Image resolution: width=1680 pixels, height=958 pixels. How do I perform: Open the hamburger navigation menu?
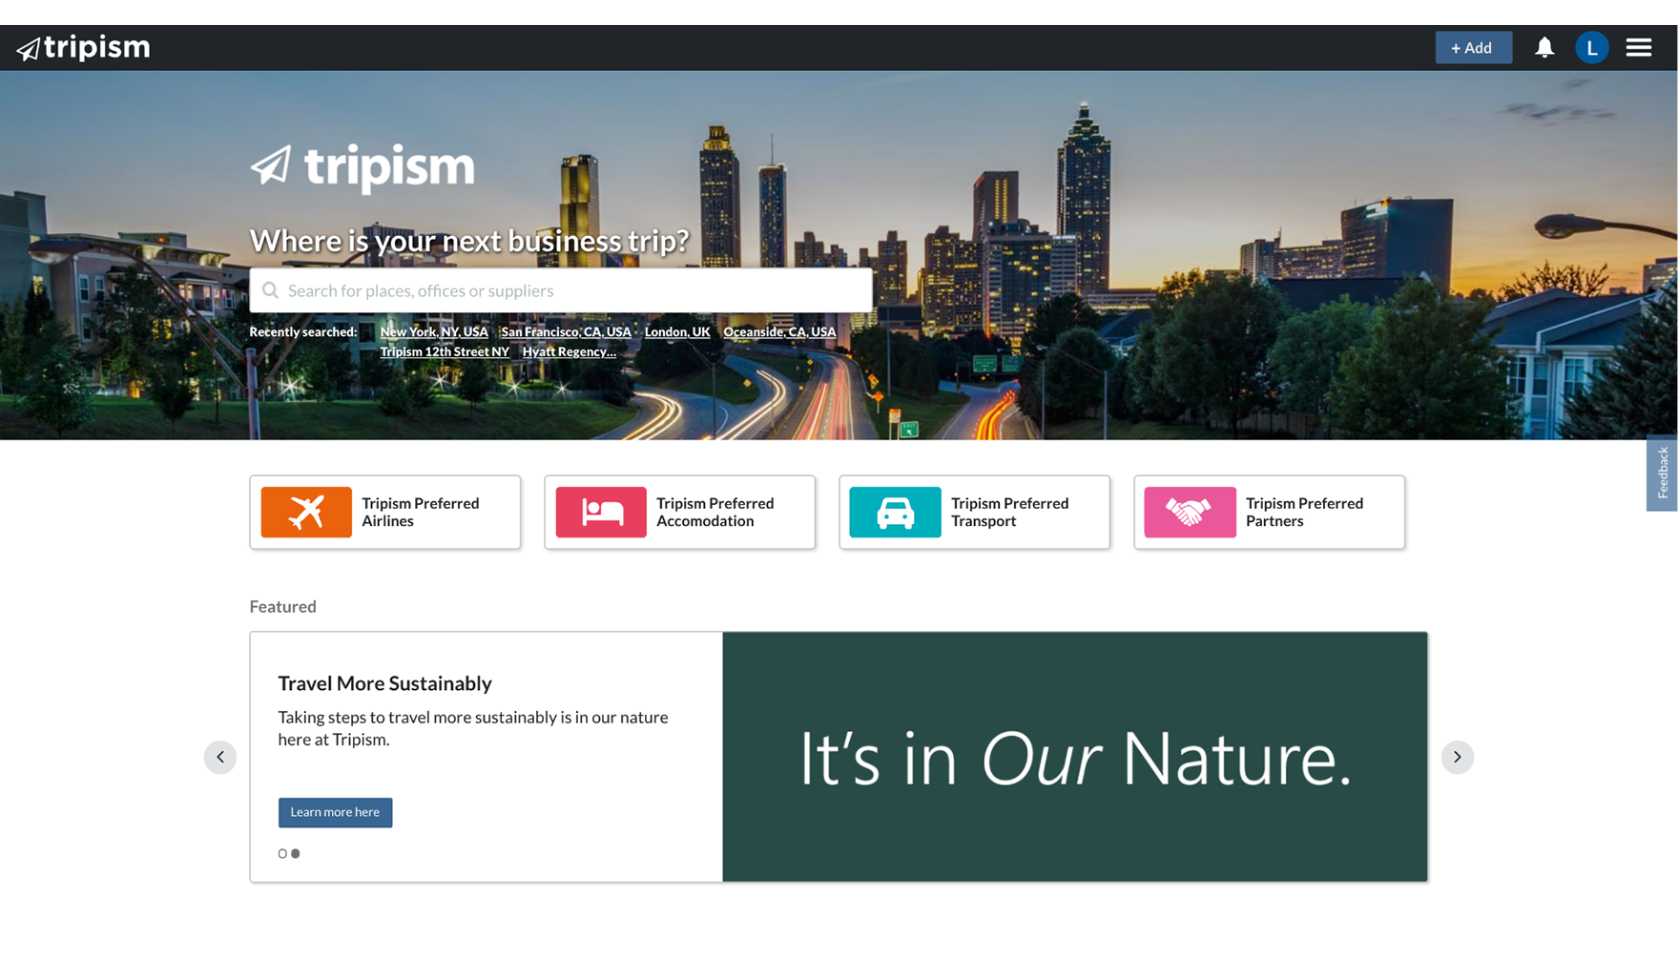point(1638,47)
